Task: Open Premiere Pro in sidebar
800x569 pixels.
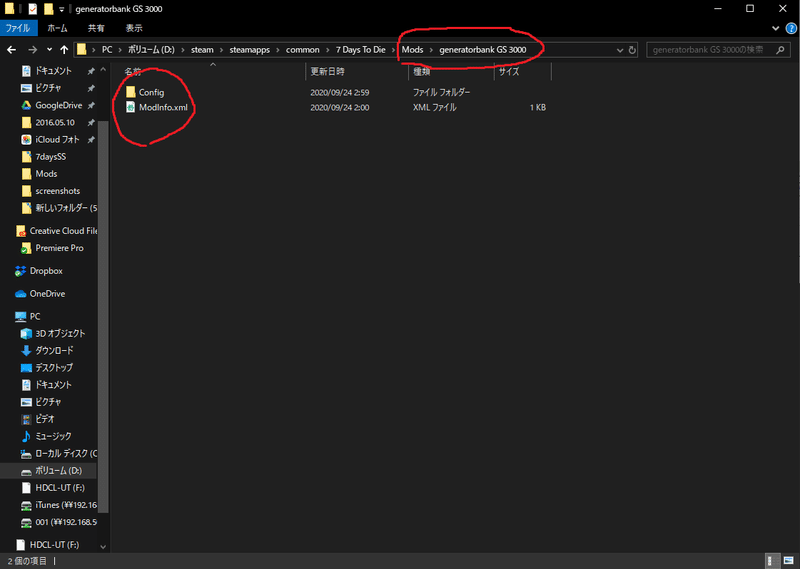Action: [59, 248]
